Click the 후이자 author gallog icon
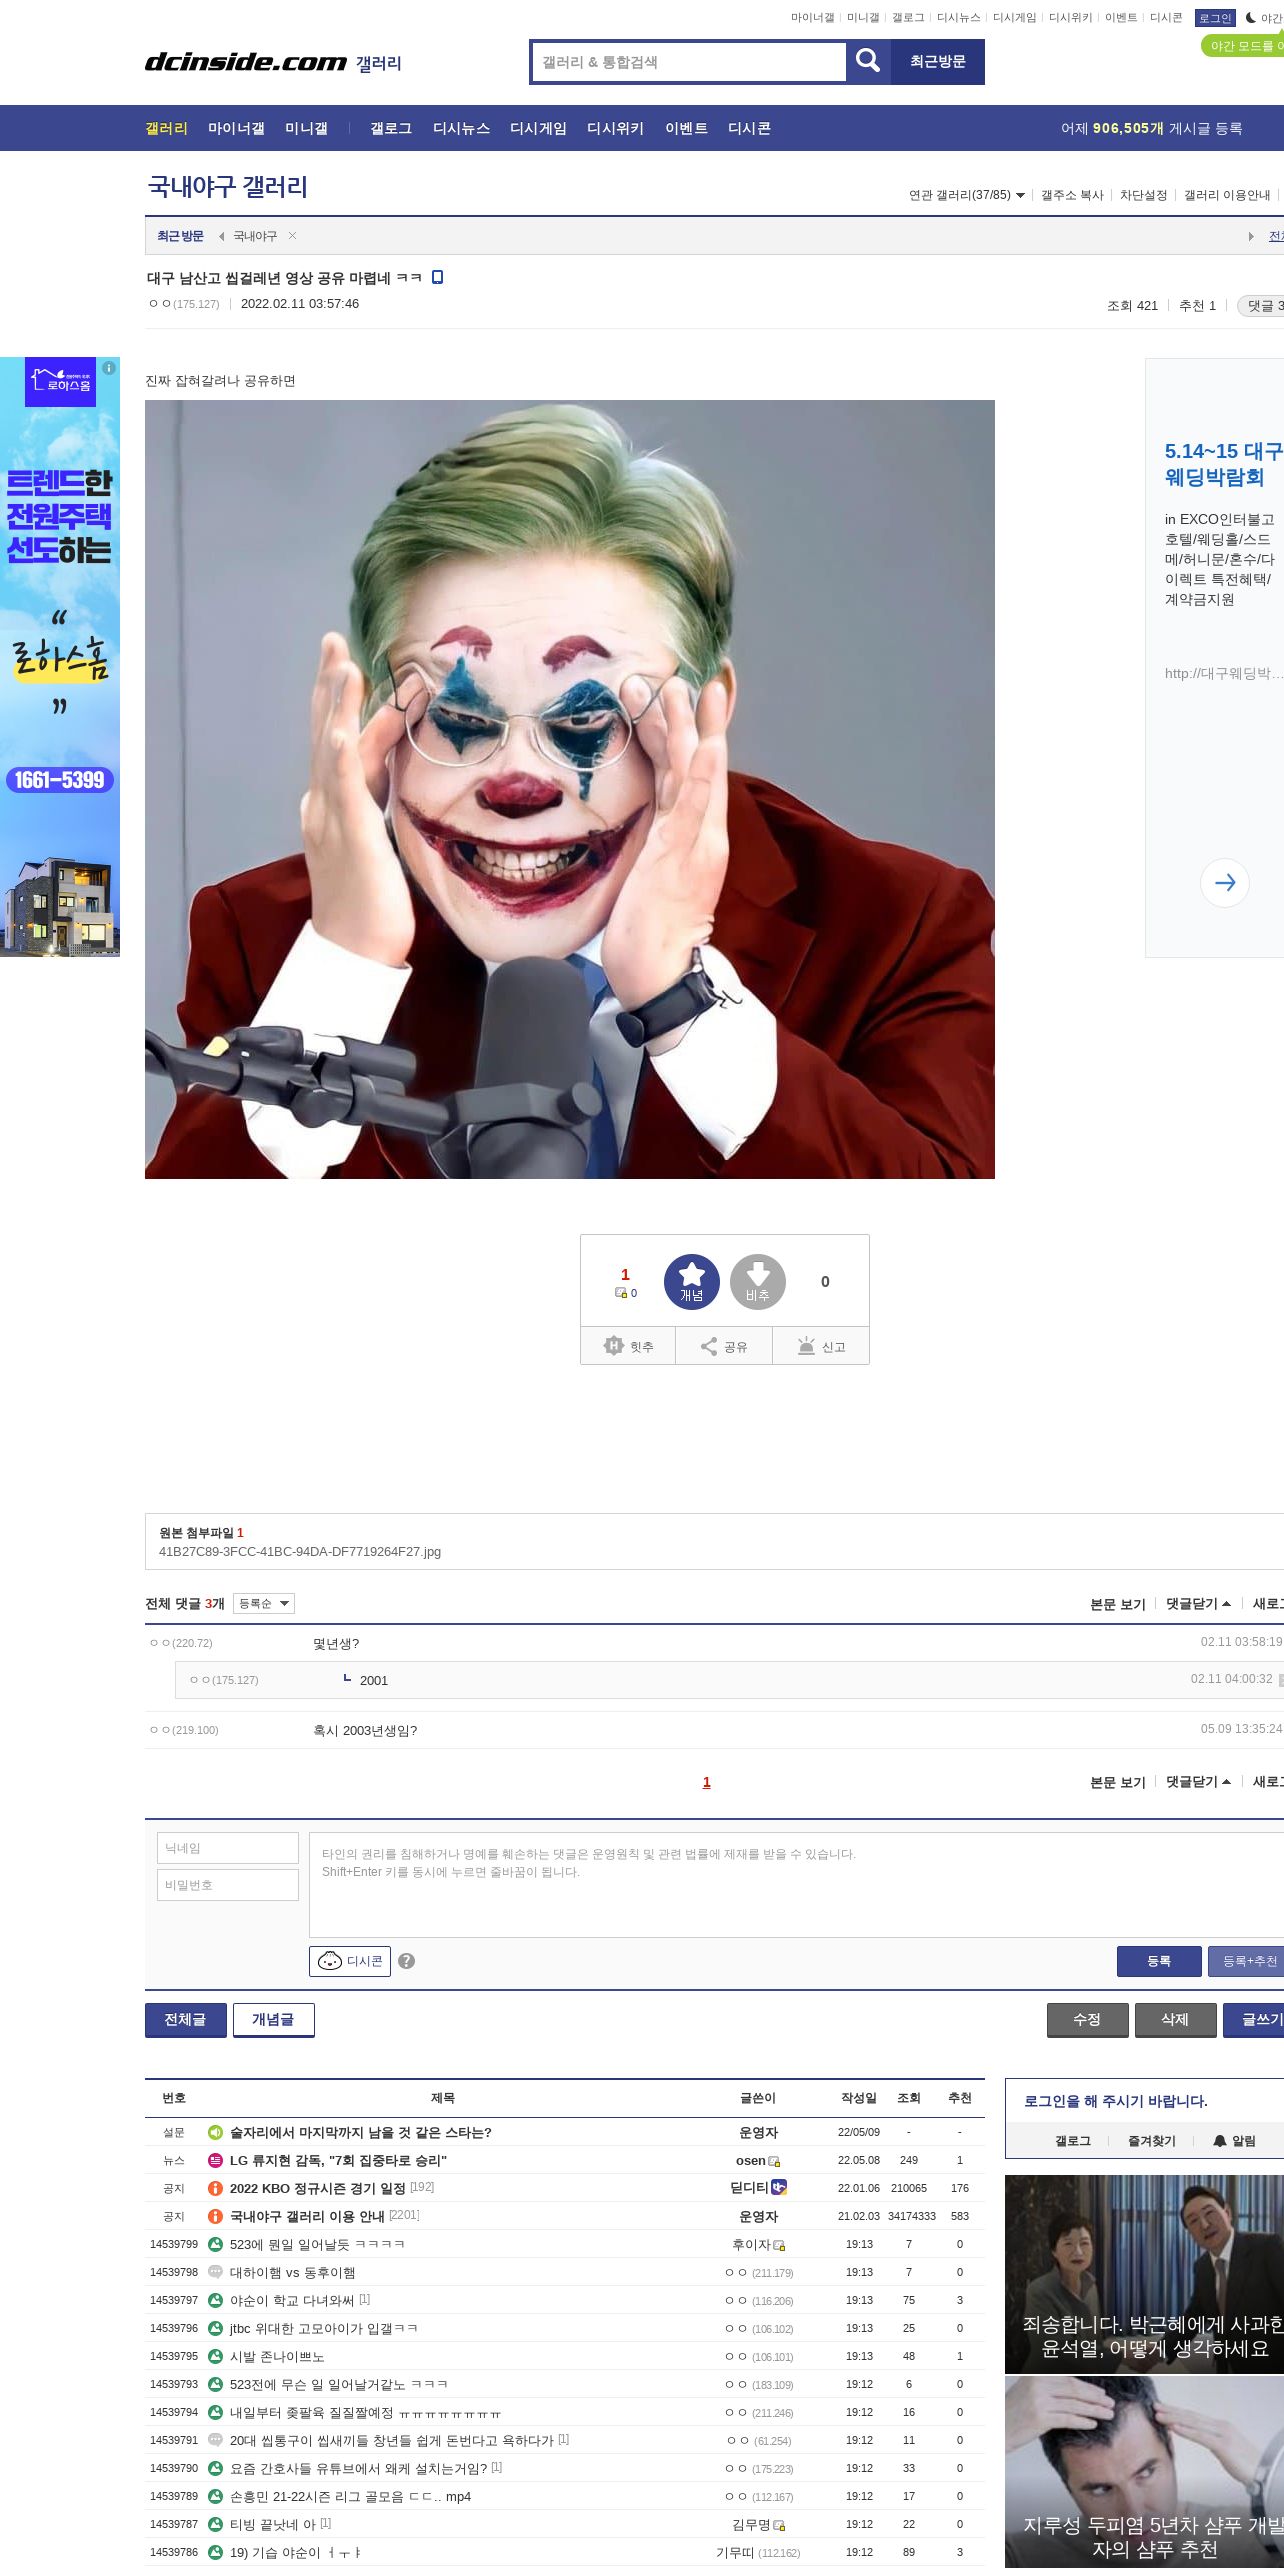The width and height of the screenshot is (1284, 2568). click(x=779, y=2245)
